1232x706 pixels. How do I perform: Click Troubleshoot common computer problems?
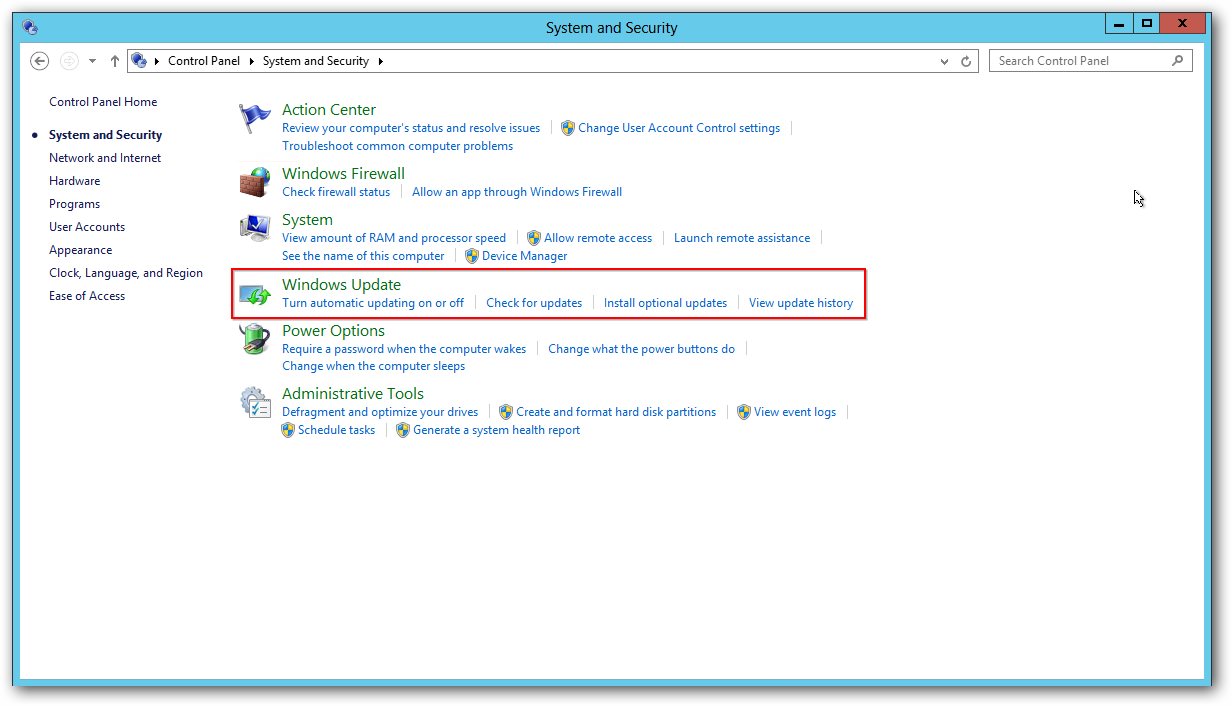(x=398, y=146)
